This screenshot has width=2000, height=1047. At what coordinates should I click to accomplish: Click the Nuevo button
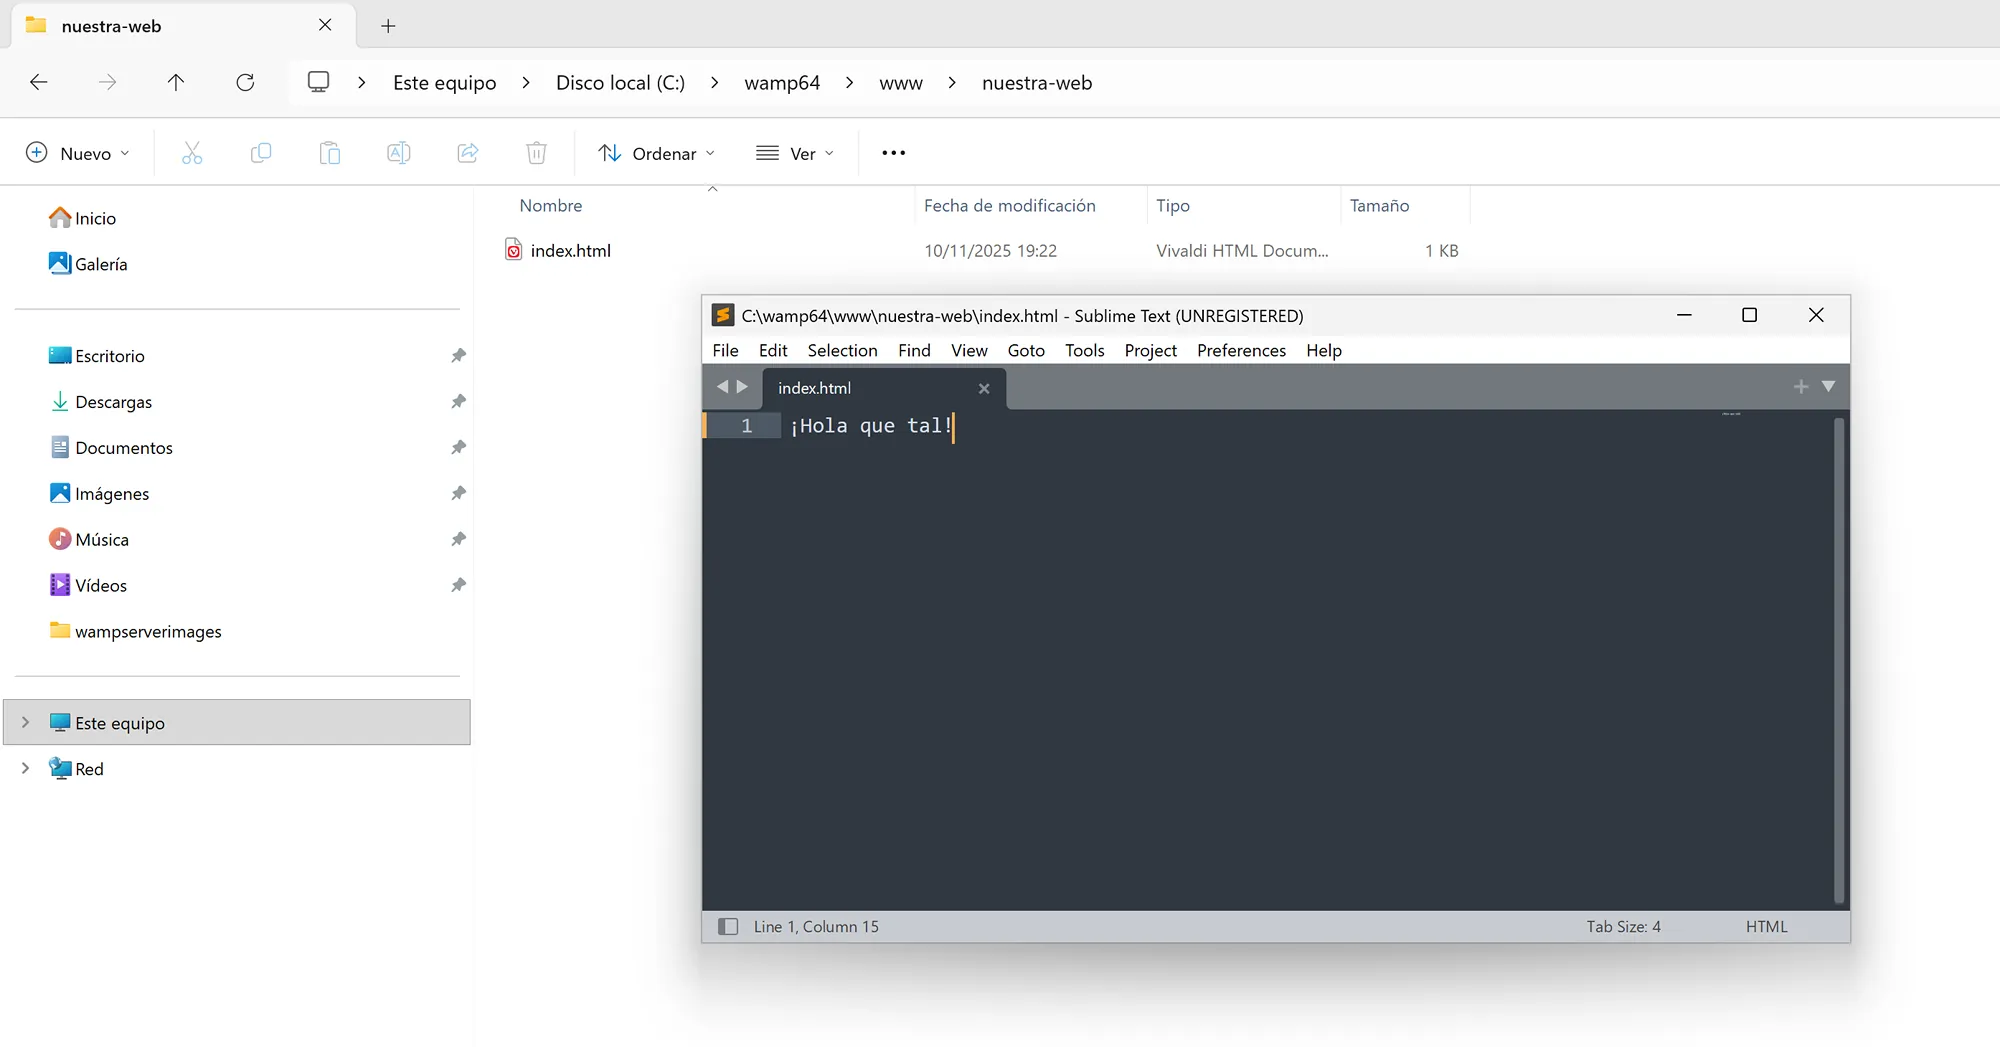tap(78, 153)
